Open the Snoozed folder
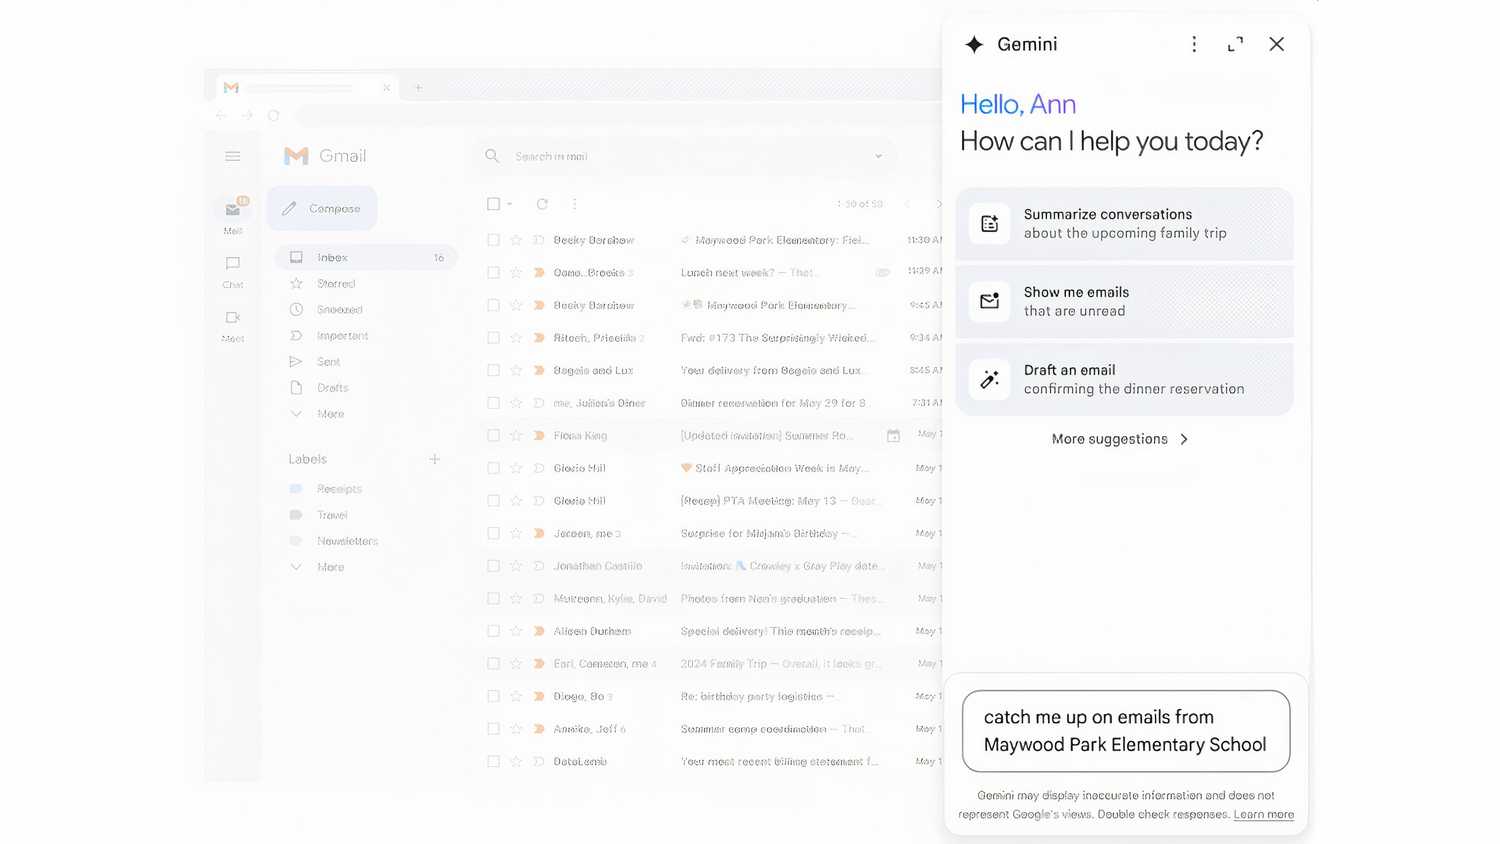The image size is (1500, 844). pos(339,310)
